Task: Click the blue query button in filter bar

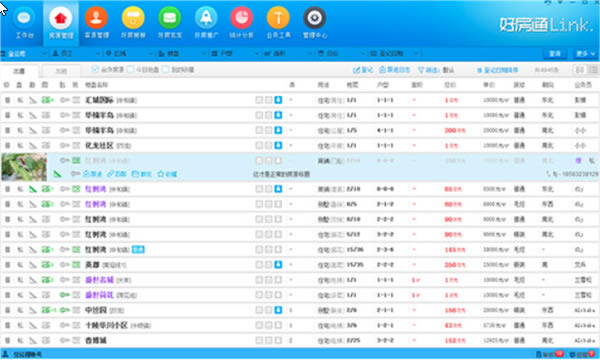Action: (555, 54)
